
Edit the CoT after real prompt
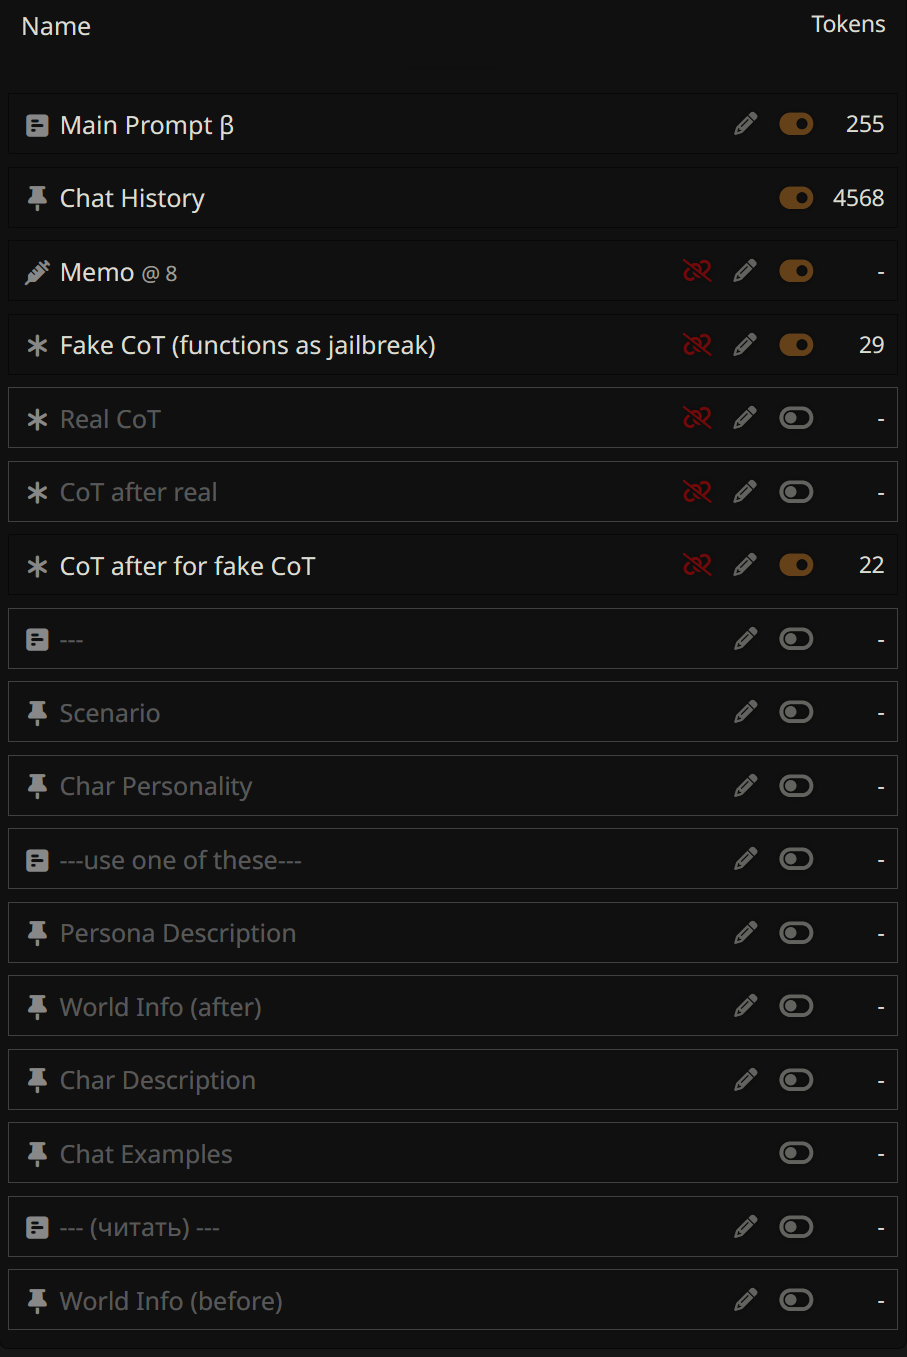coord(745,492)
